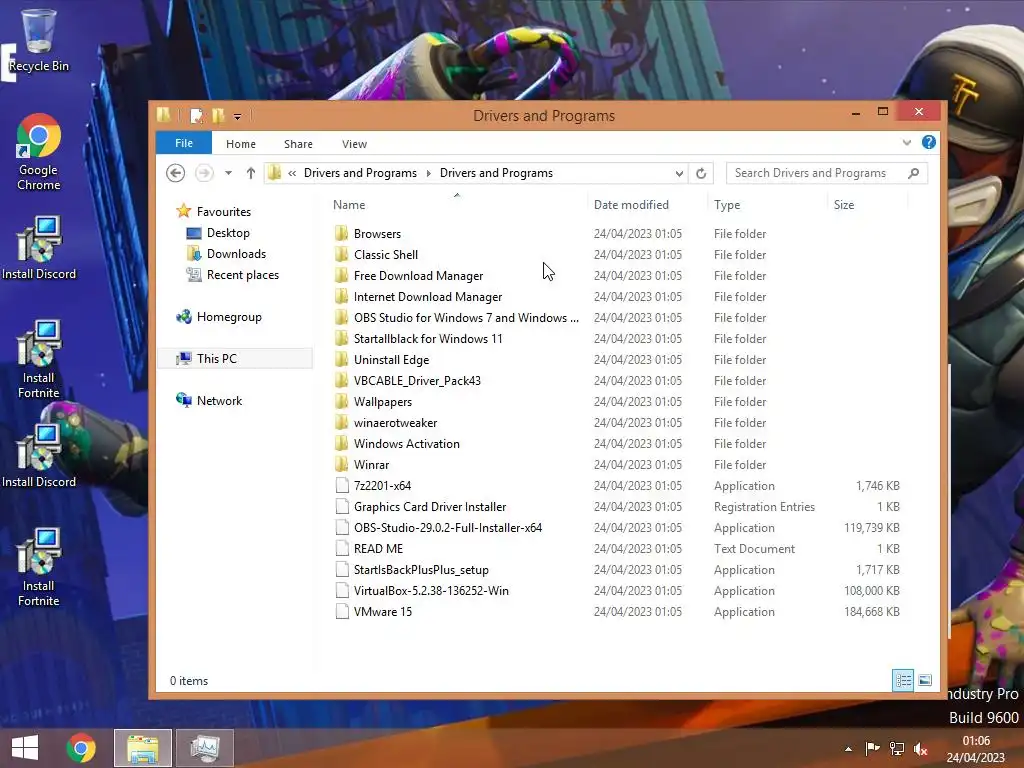Open the network tray icon
The height and width of the screenshot is (768, 1024).
click(x=897, y=749)
